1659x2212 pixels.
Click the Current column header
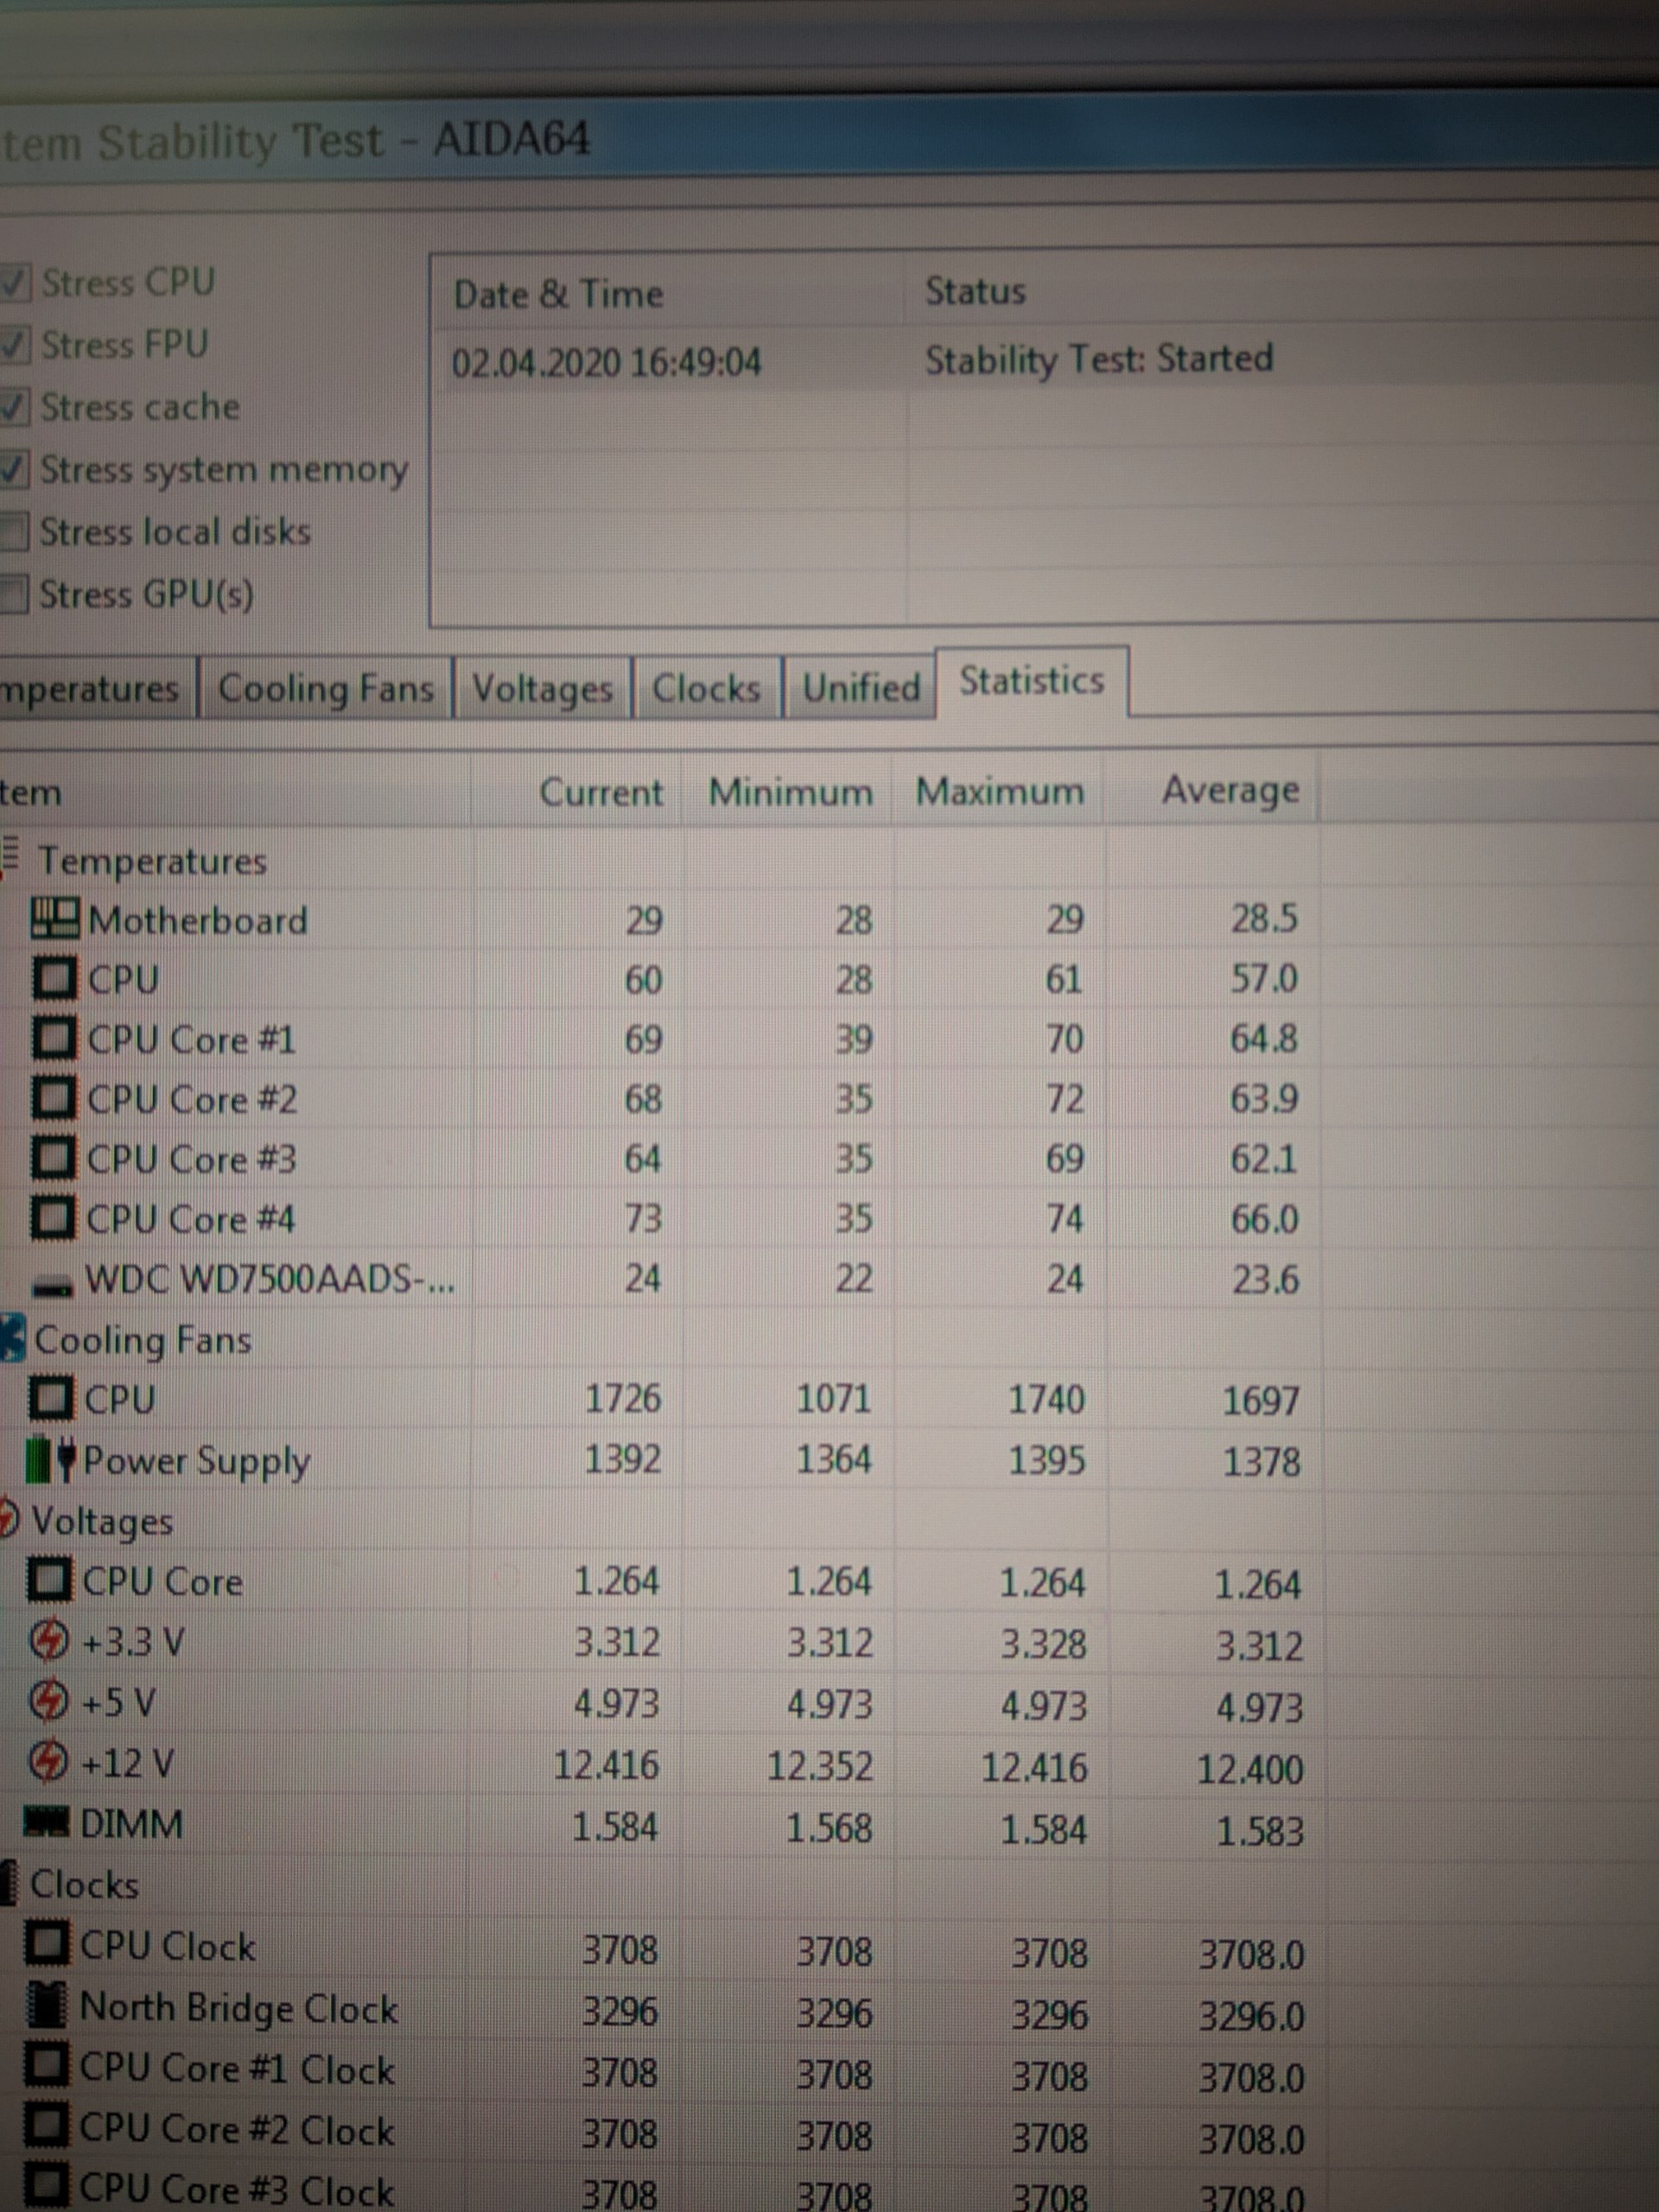577,792
